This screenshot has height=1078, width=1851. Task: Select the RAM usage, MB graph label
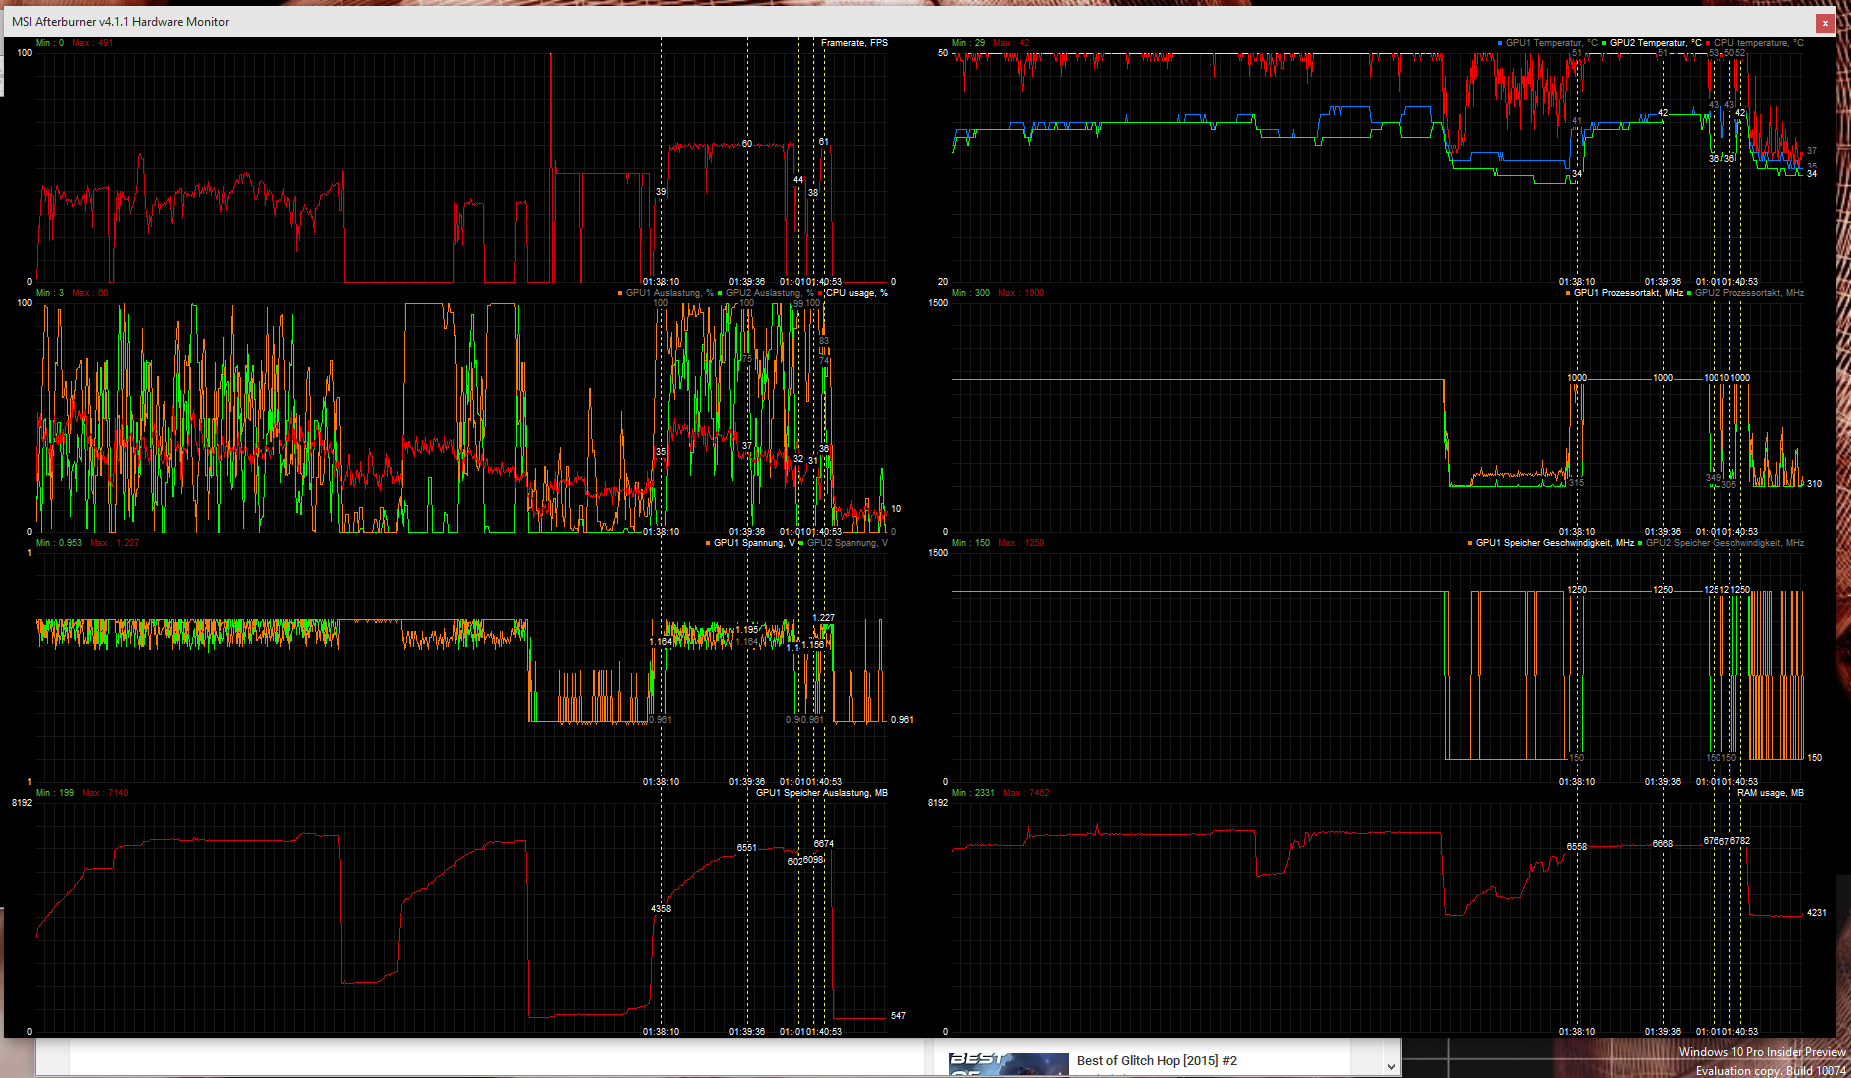click(x=1770, y=793)
